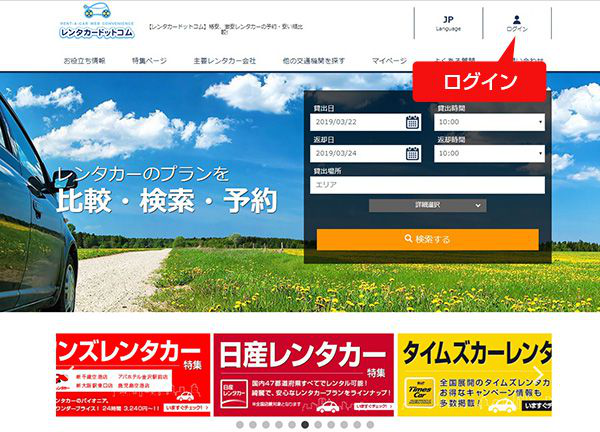Open the ニッポンレンタカー red banner on left
This screenshot has height=432, width=600.
133,375
